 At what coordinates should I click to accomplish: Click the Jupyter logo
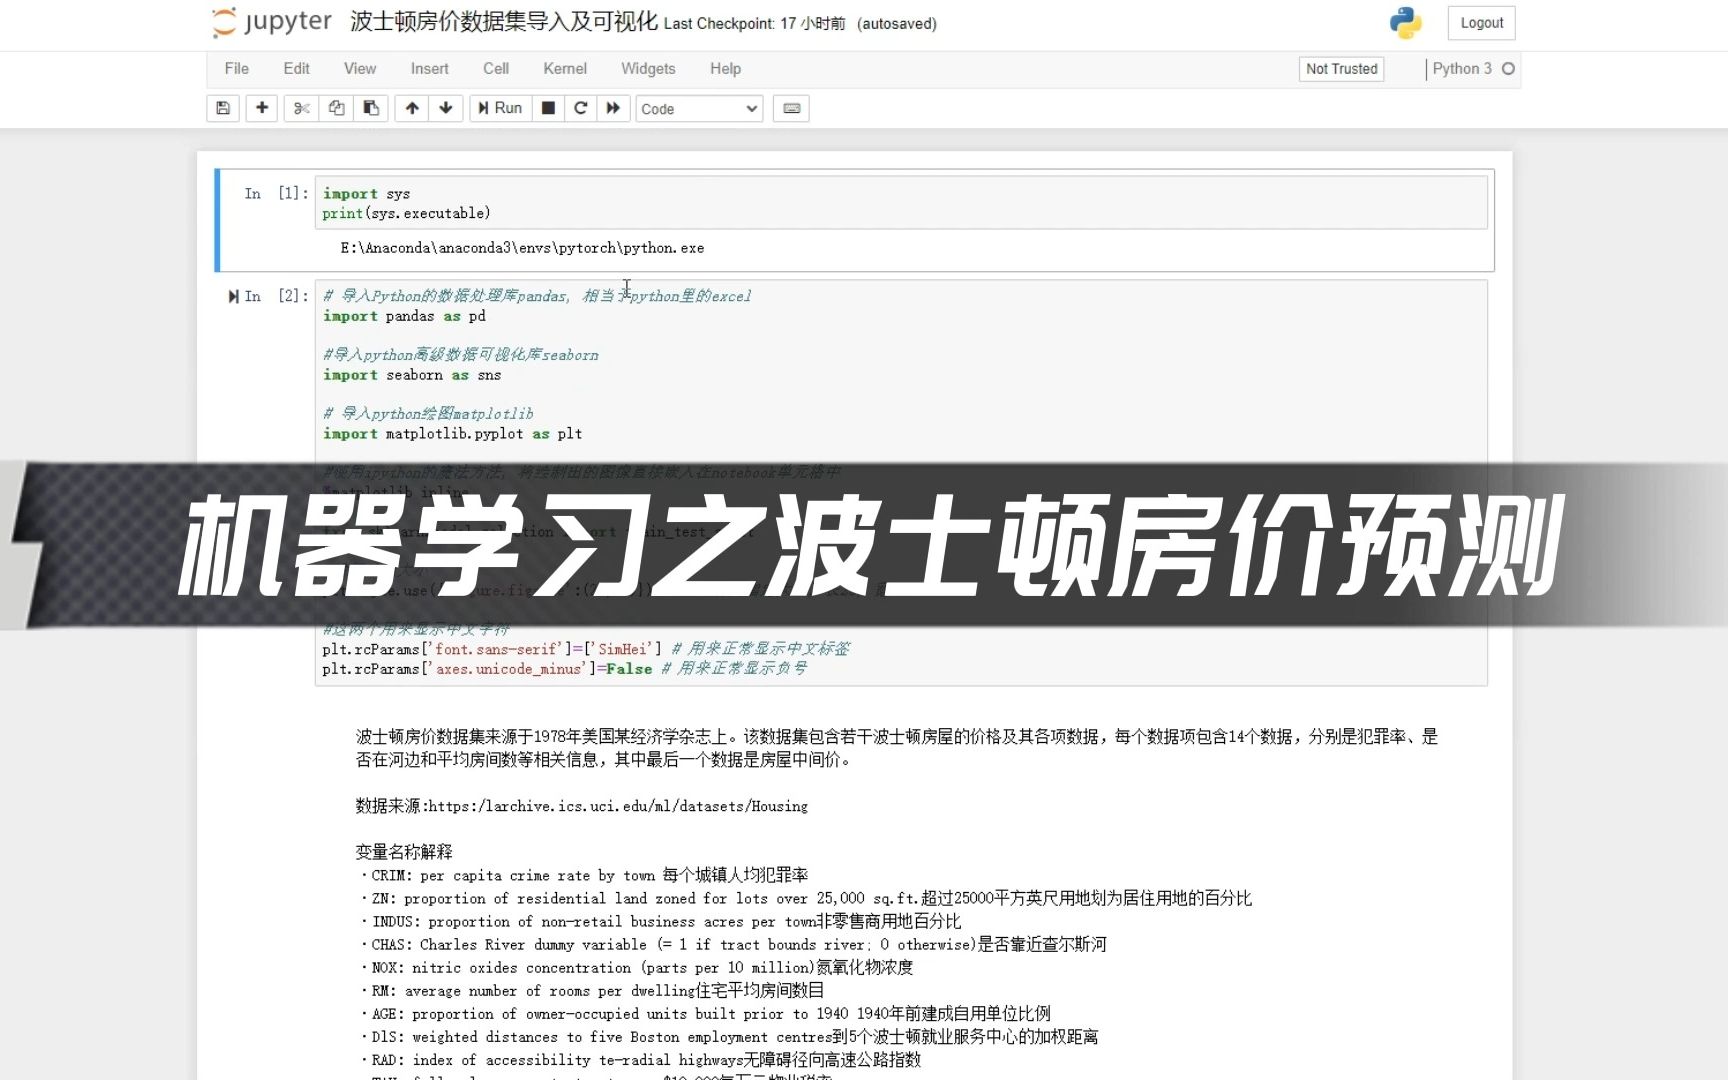[272, 22]
